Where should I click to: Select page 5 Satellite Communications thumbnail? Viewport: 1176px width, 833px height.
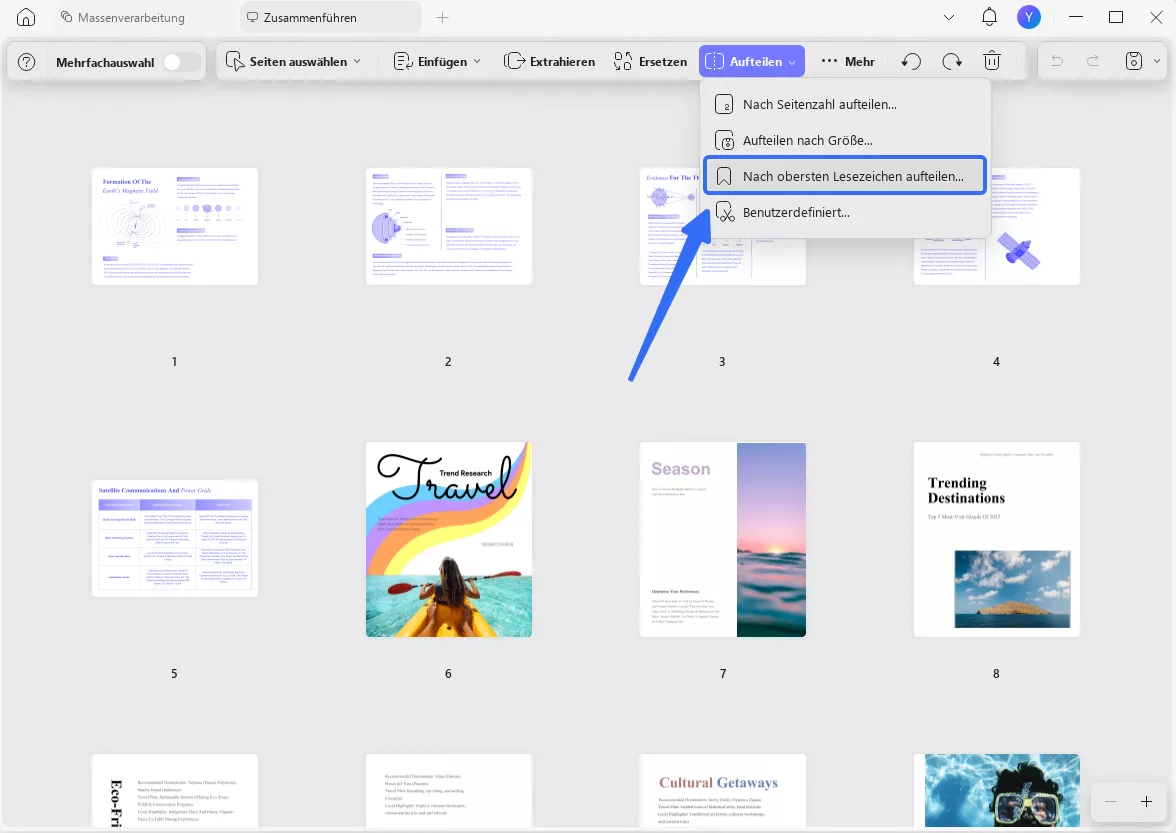[175, 538]
